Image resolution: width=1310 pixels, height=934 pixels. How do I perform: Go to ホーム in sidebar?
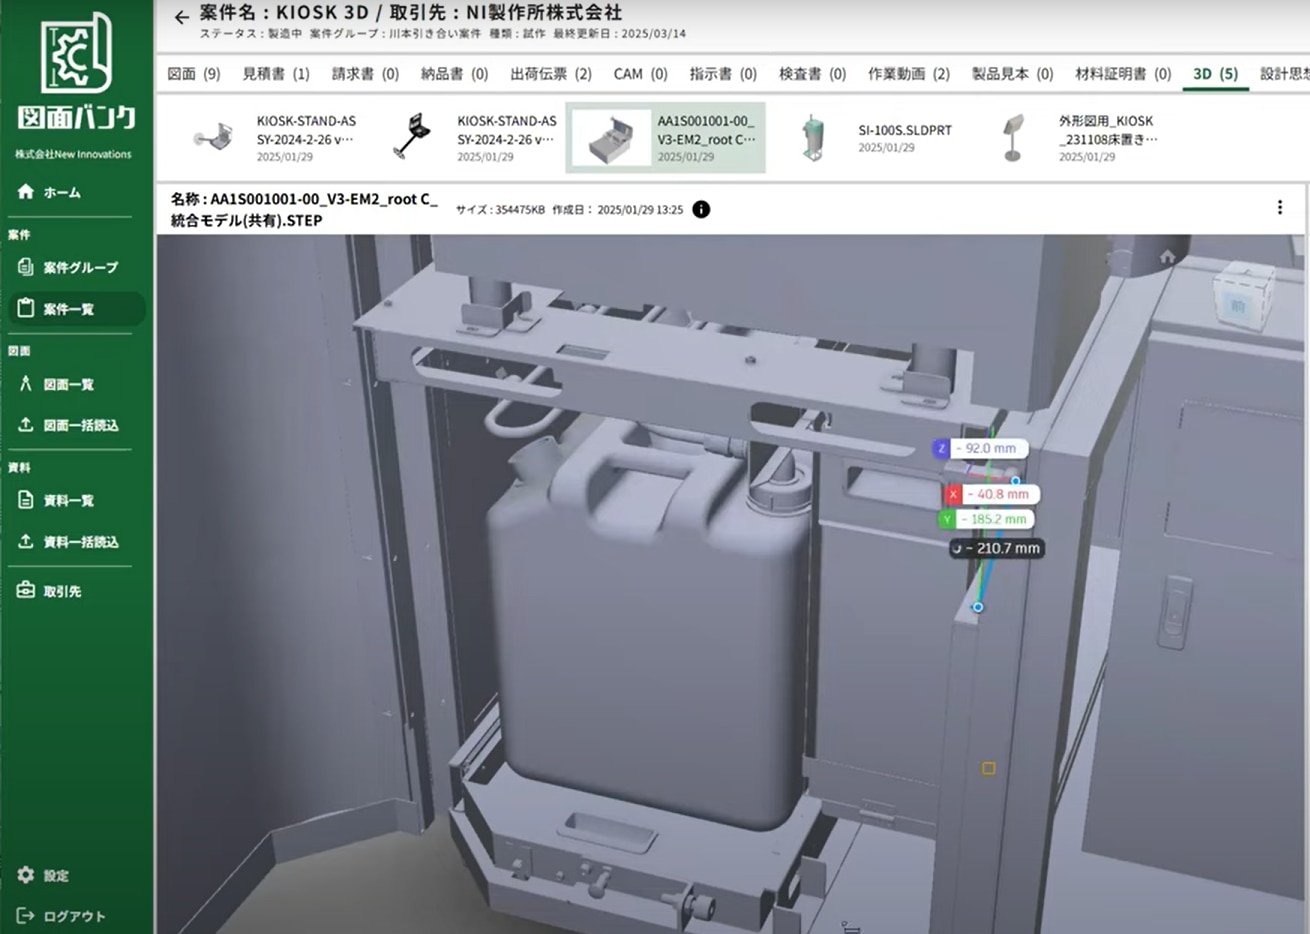[x=62, y=192]
